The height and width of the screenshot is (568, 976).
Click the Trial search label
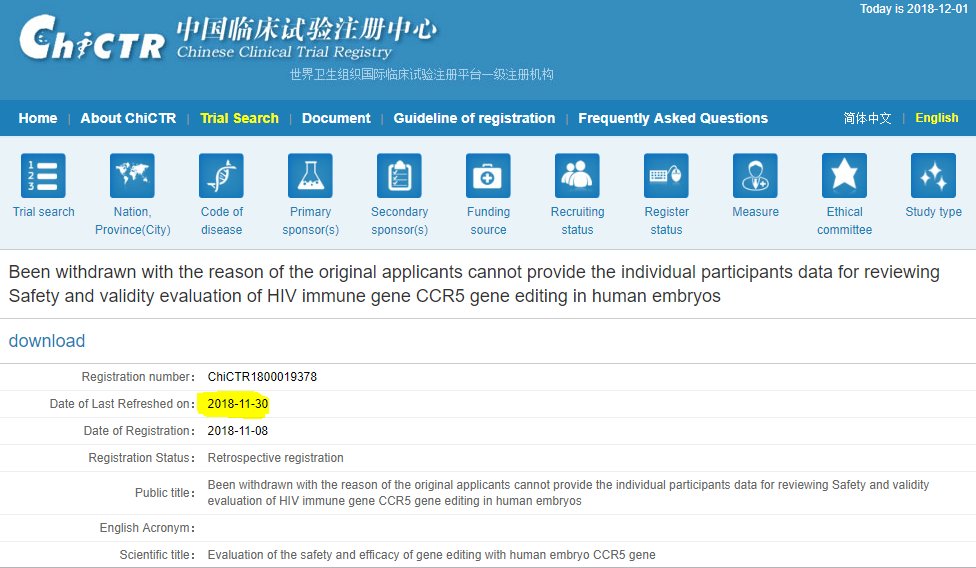click(44, 212)
